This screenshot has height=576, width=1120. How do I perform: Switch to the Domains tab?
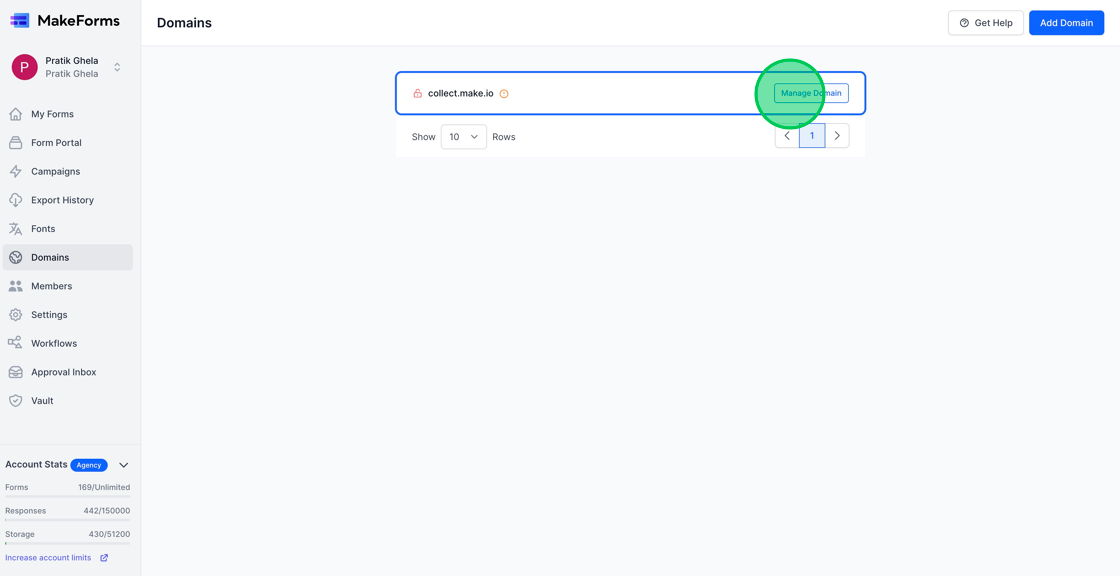click(x=48, y=257)
